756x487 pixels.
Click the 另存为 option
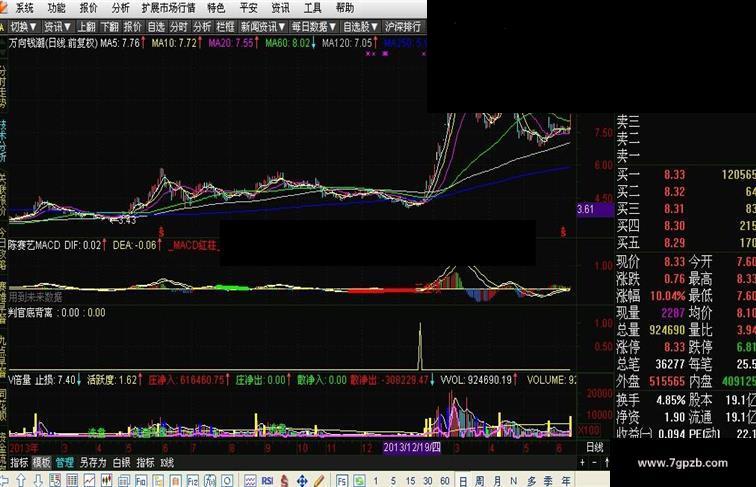(x=93, y=463)
